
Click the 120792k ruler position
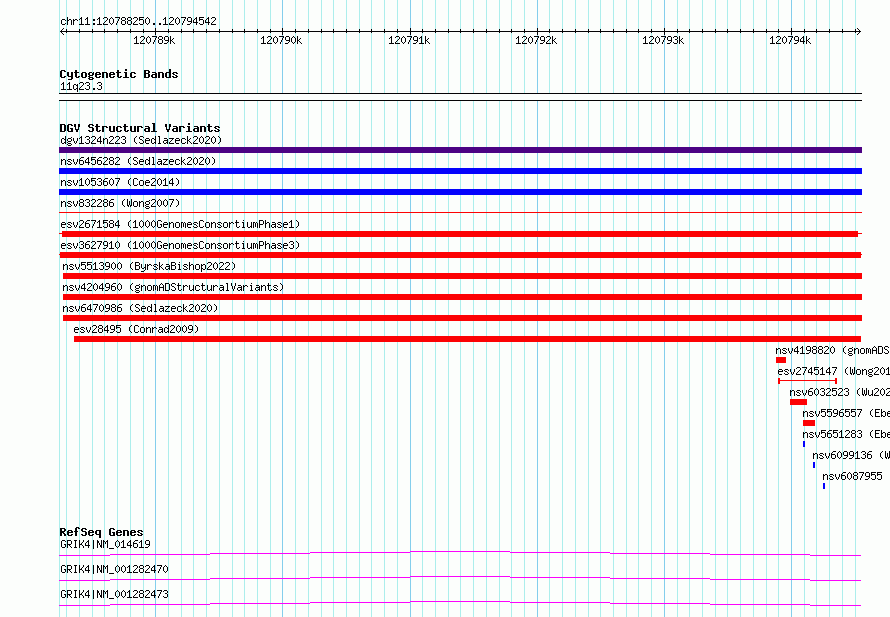click(536, 40)
